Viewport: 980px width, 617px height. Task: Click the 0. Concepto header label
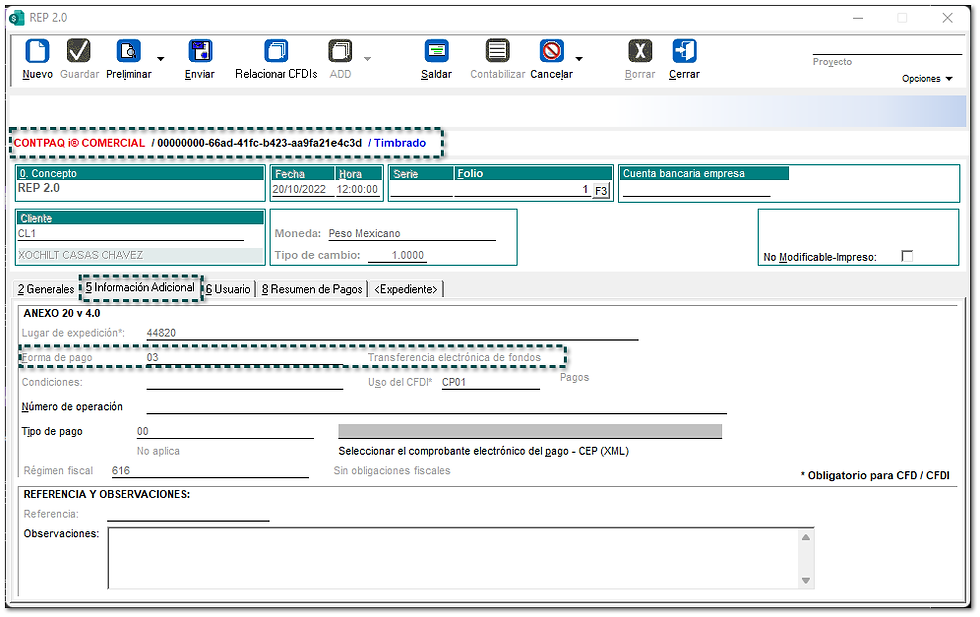tap(141, 173)
